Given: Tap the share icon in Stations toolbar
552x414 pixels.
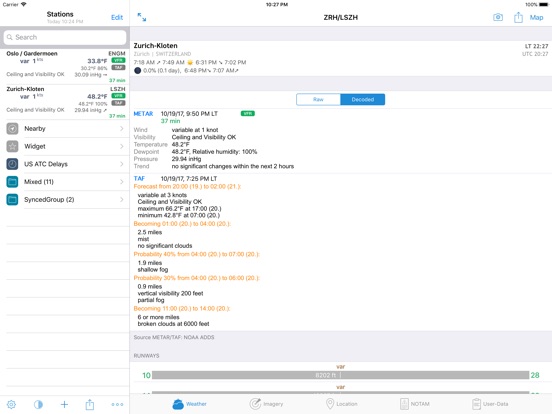Looking at the screenshot, I should pyautogui.click(x=90, y=404).
